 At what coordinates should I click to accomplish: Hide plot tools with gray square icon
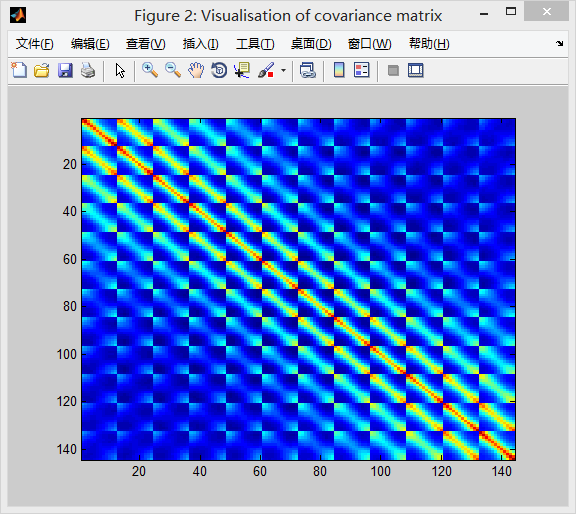pyautogui.click(x=393, y=70)
